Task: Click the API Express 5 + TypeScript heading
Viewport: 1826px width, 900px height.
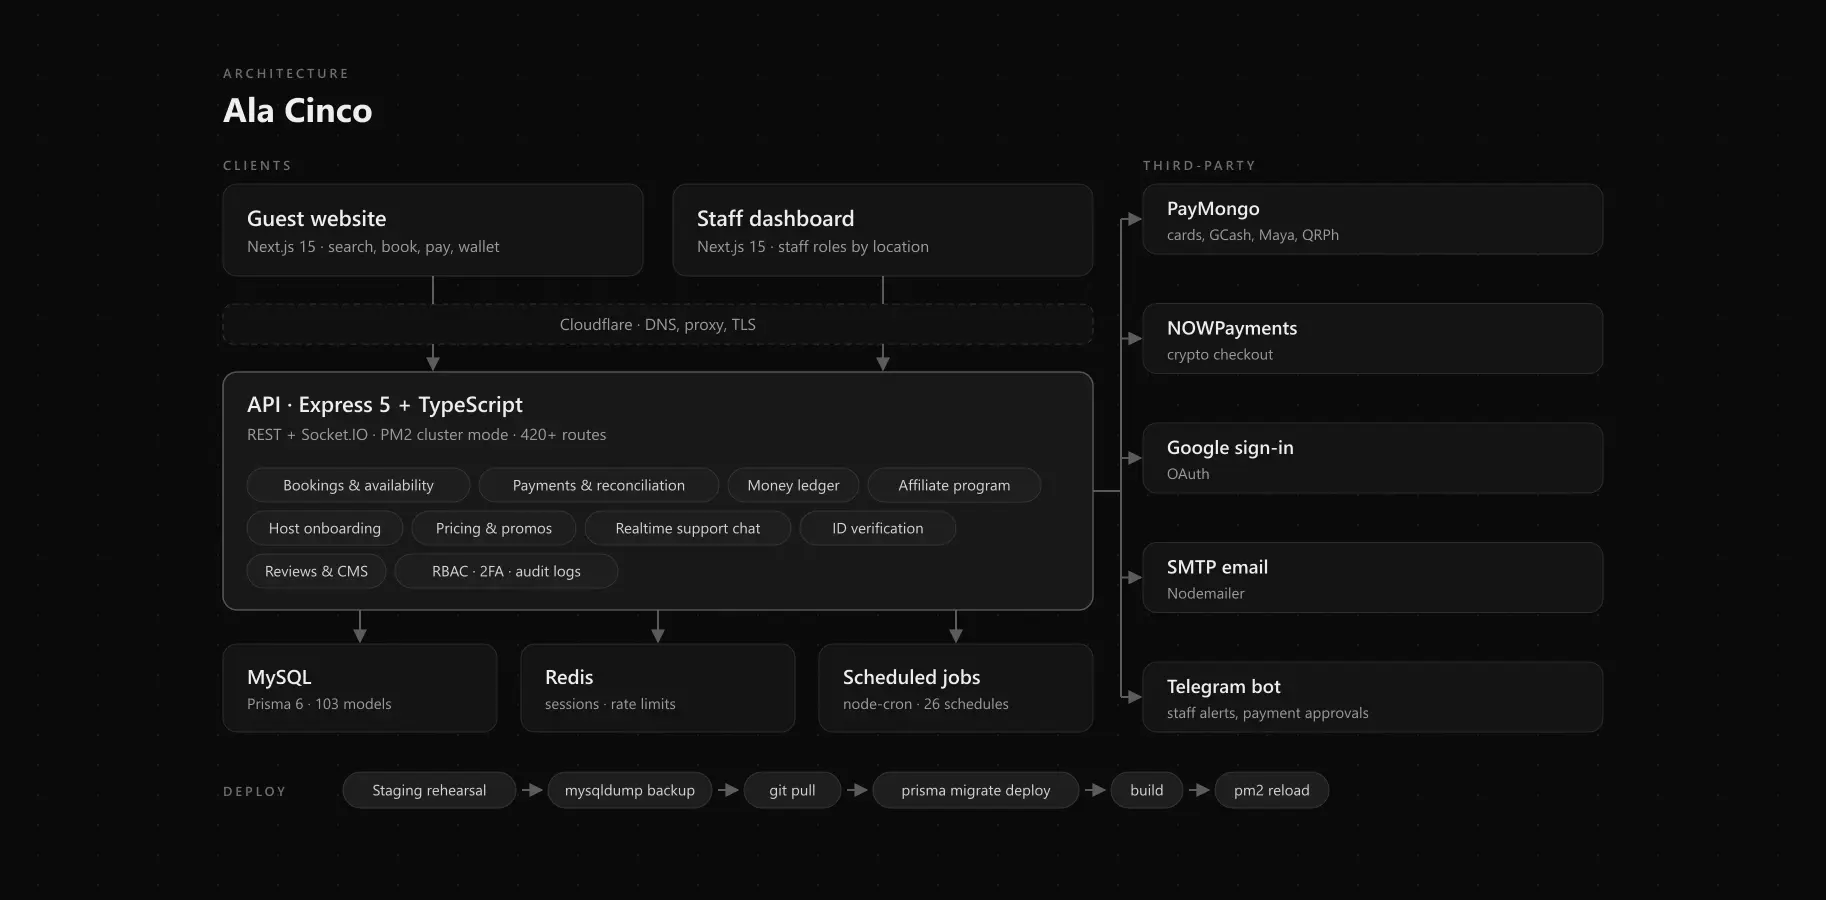Action: [385, 405]
